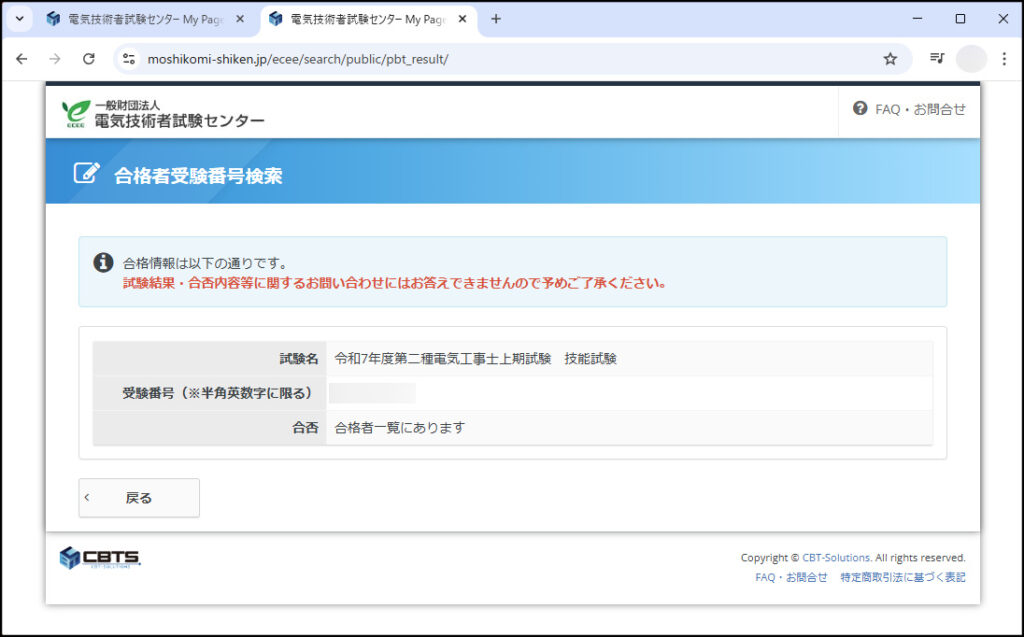Image resolution: width=1024 pixels, height=637 pixels.
Task: Open 特定商取引法に基づく表記 link
Action: tap(903, 577)
